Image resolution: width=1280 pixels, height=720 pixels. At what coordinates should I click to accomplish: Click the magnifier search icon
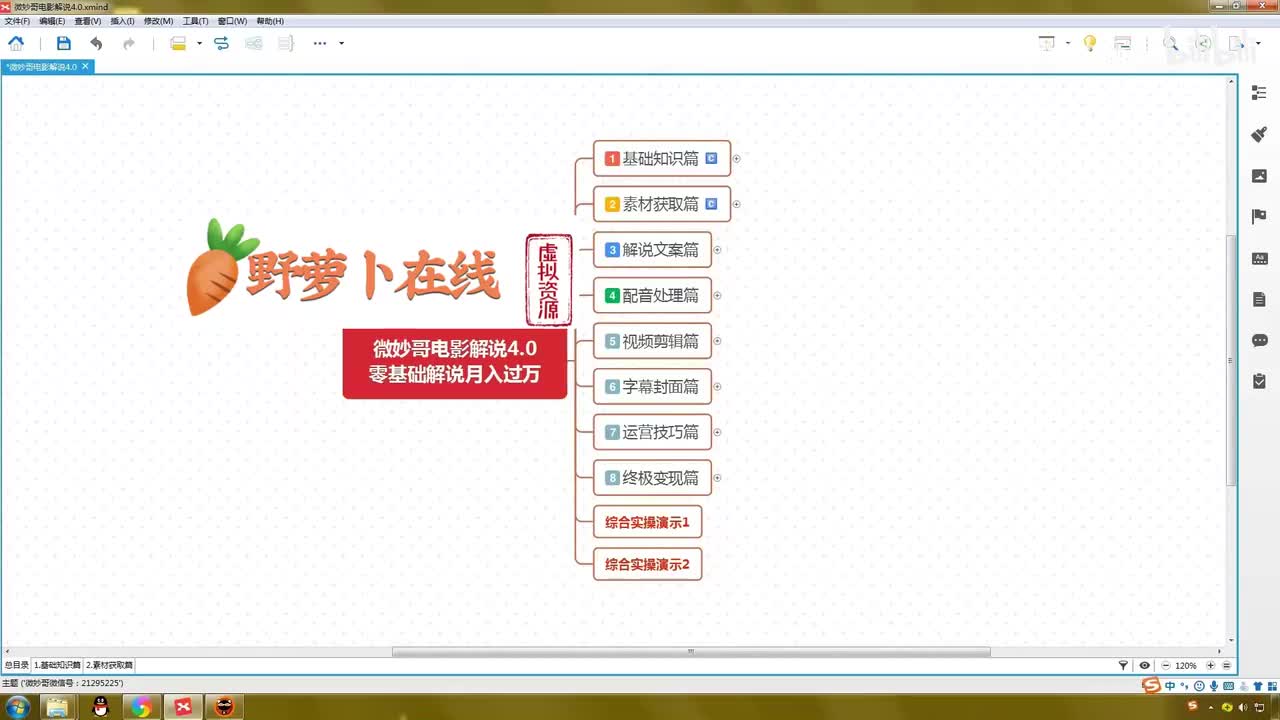click(x=1170, y=43)
